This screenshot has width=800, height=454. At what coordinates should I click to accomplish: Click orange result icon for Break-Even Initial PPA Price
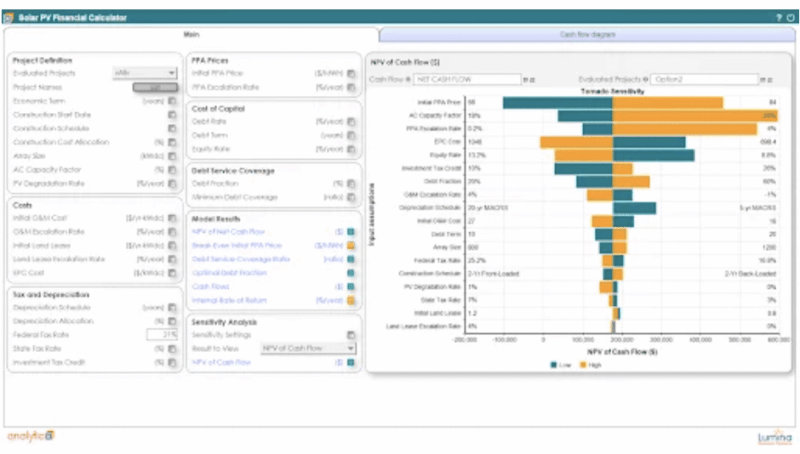pos(351,245)
